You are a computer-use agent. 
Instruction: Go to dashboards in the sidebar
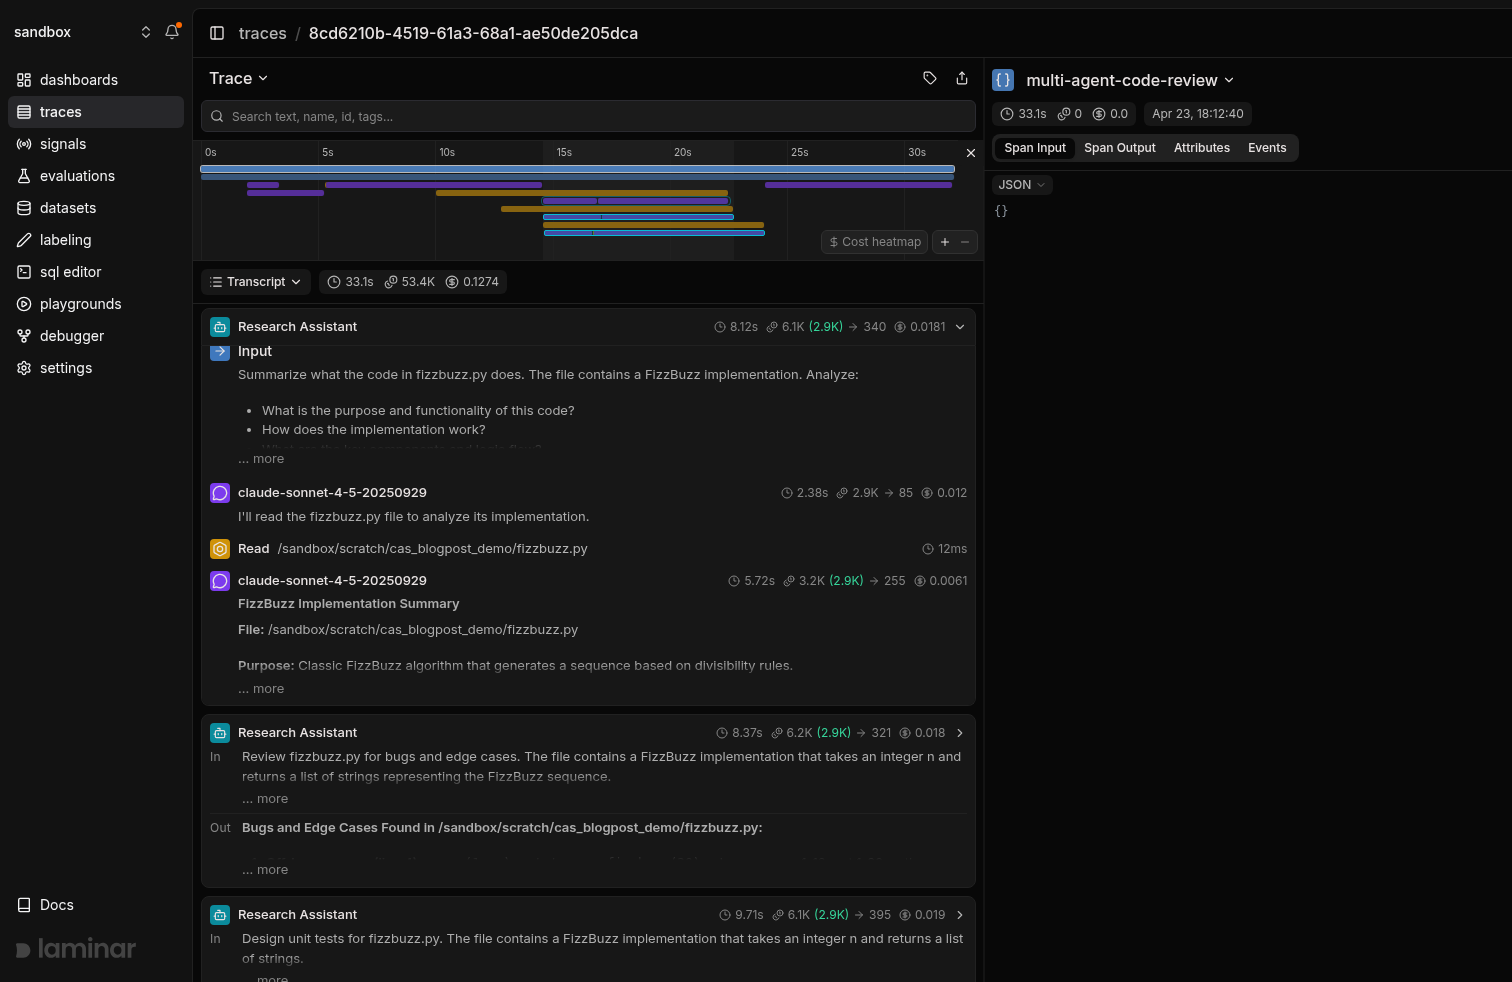(96, 80)
